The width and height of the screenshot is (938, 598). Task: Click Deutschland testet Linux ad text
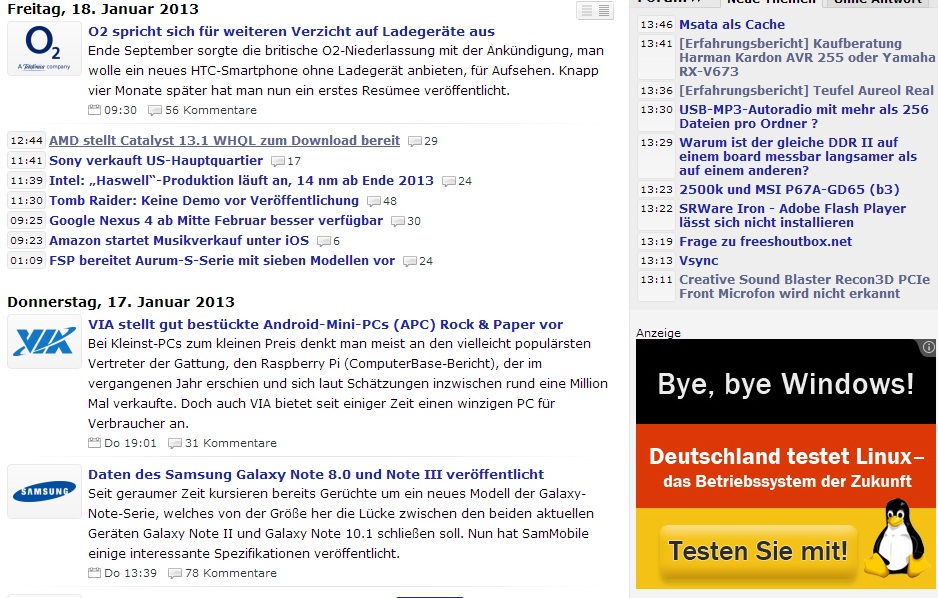click(x=787, y=456)
